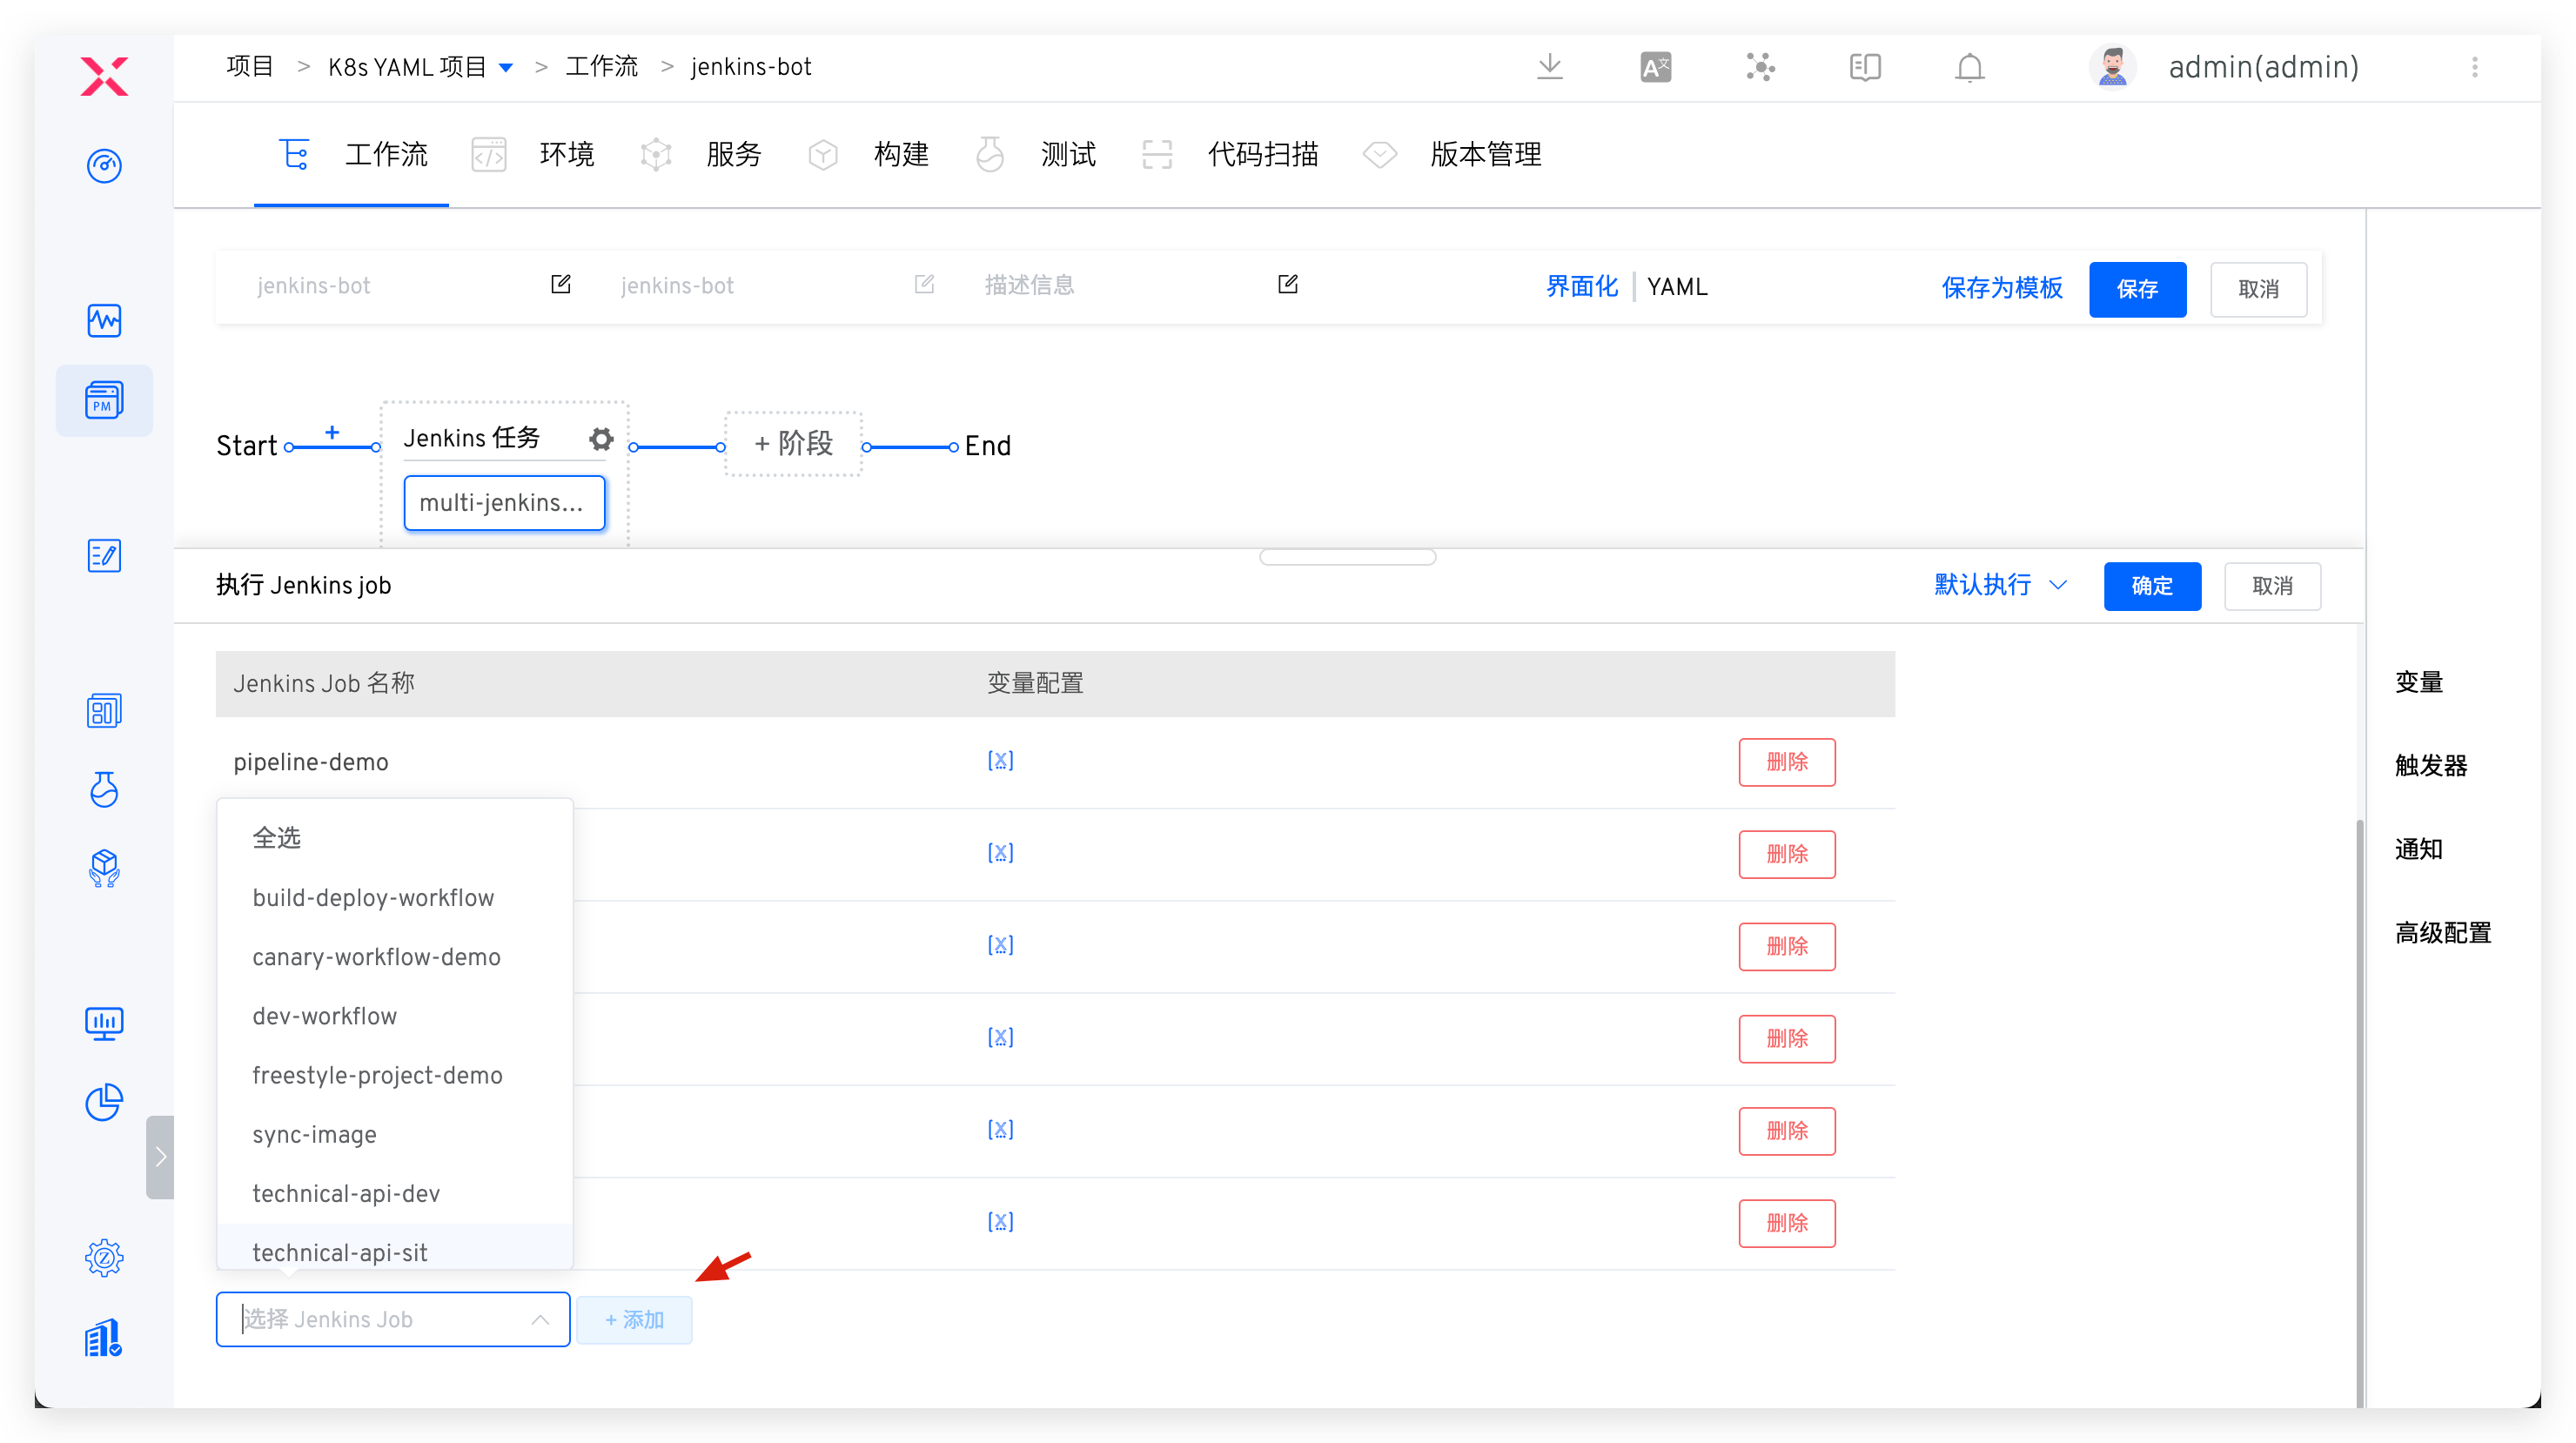The width and height of the screenshot is (2576, 1443).
Task: Edit the first jenkins-bot name pencil icon
Action: click(x=561, y=285)
